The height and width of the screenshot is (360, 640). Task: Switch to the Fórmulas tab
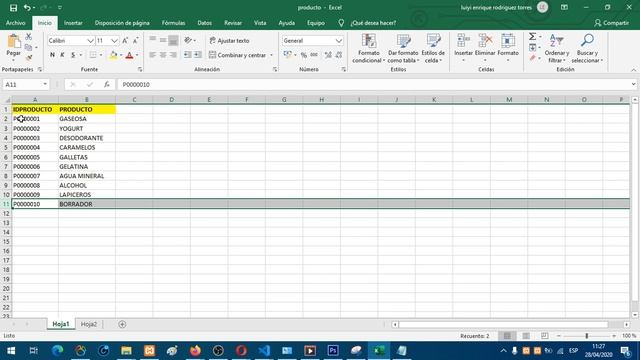pos(173,23)
